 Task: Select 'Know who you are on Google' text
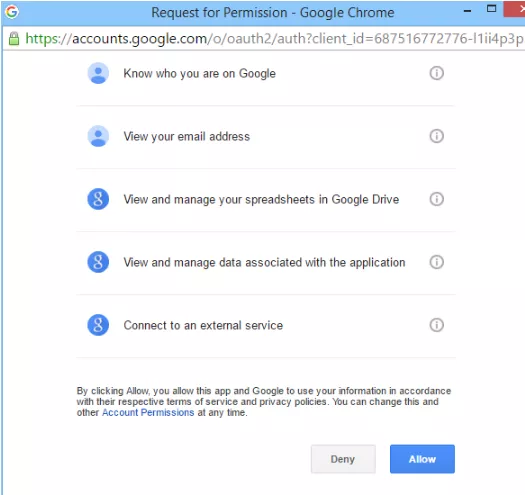pos(200,73)
